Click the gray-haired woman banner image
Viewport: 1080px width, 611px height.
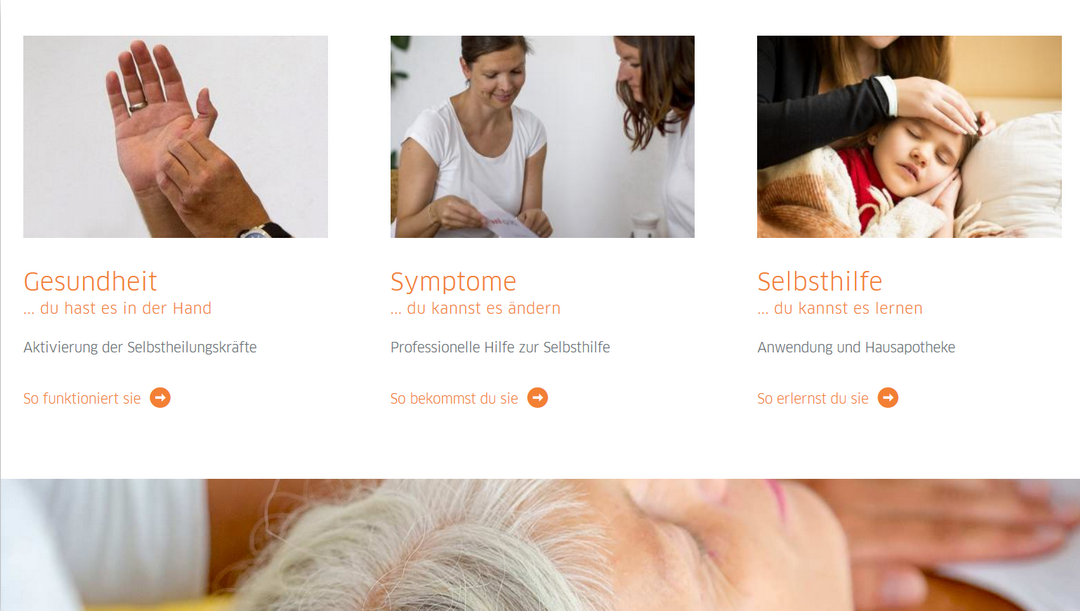(x=540, y=545)
